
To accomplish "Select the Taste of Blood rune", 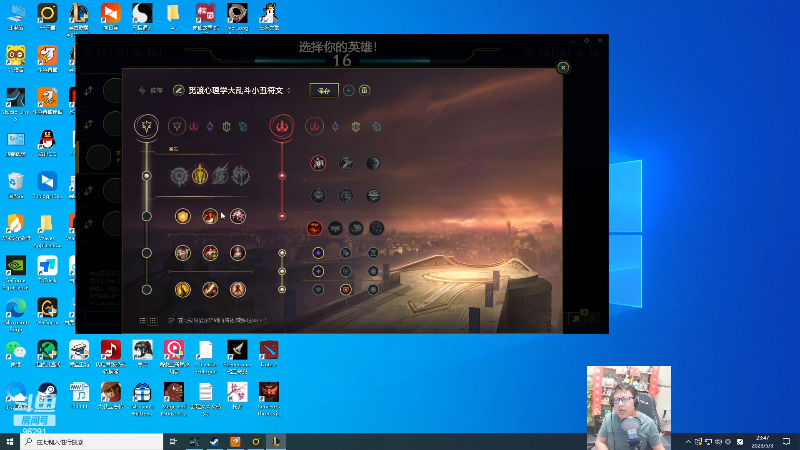I will 346,163.
